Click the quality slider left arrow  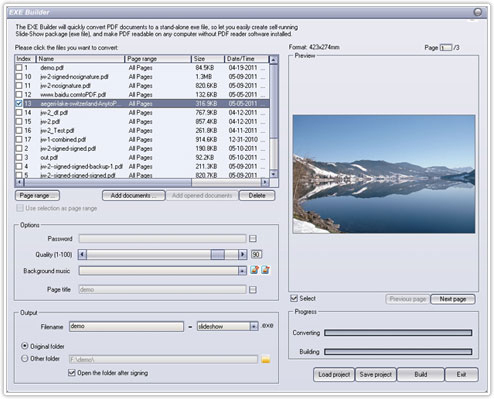click(x=82, y=255)
